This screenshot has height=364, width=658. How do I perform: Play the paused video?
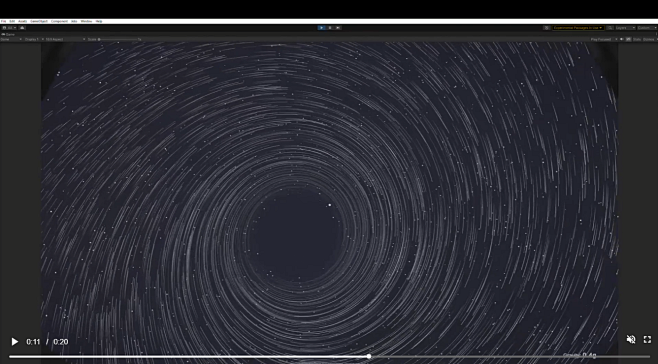coord(15,342)
